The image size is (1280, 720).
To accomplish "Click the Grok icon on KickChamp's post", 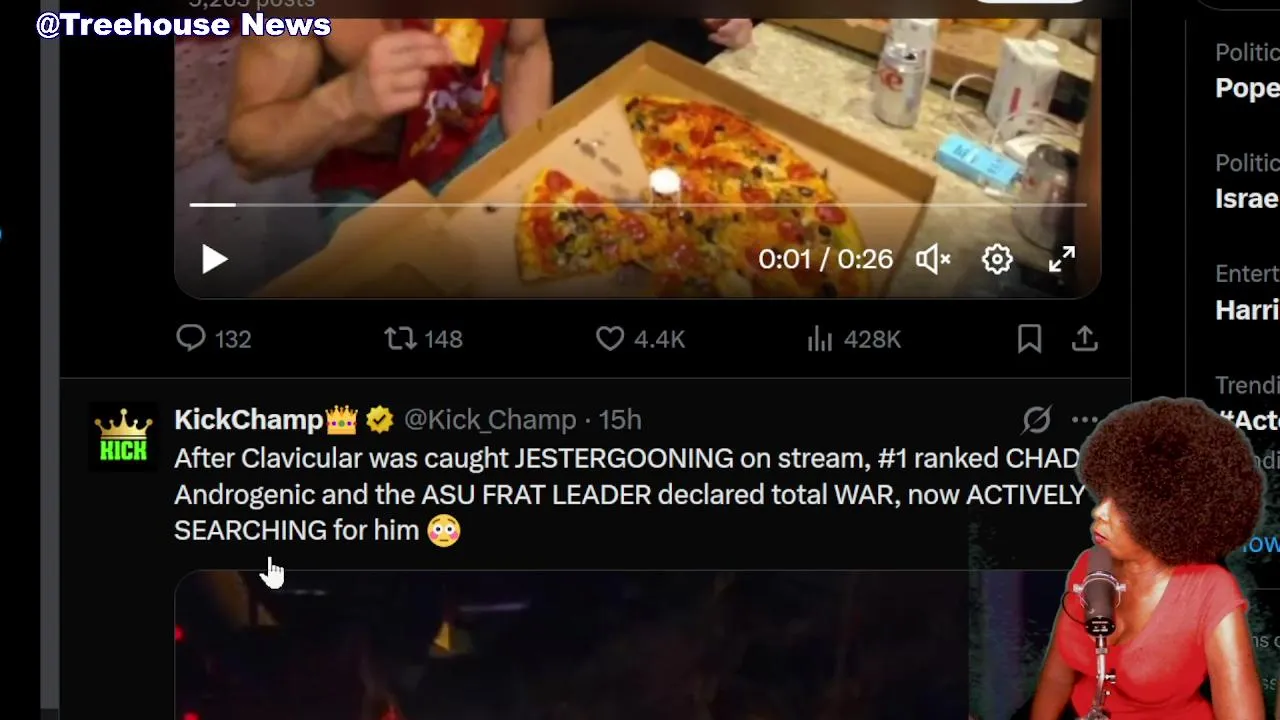I will pyautogui.click(x=1036, y=420).
